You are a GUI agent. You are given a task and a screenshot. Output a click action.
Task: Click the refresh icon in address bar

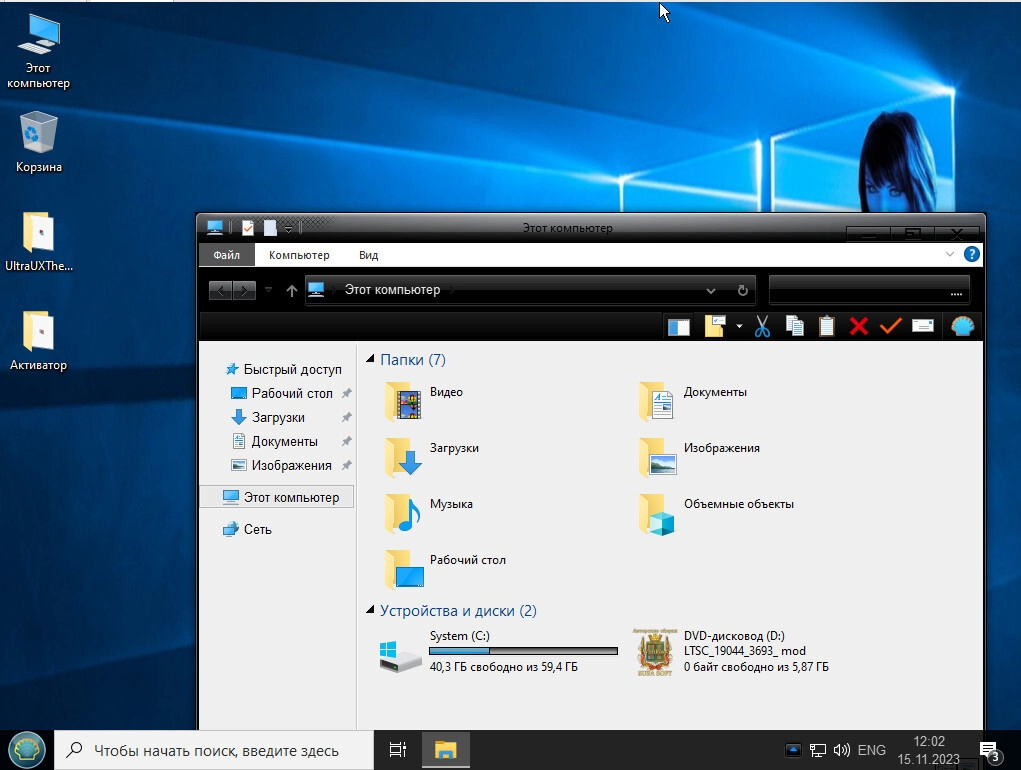point(742,290)
